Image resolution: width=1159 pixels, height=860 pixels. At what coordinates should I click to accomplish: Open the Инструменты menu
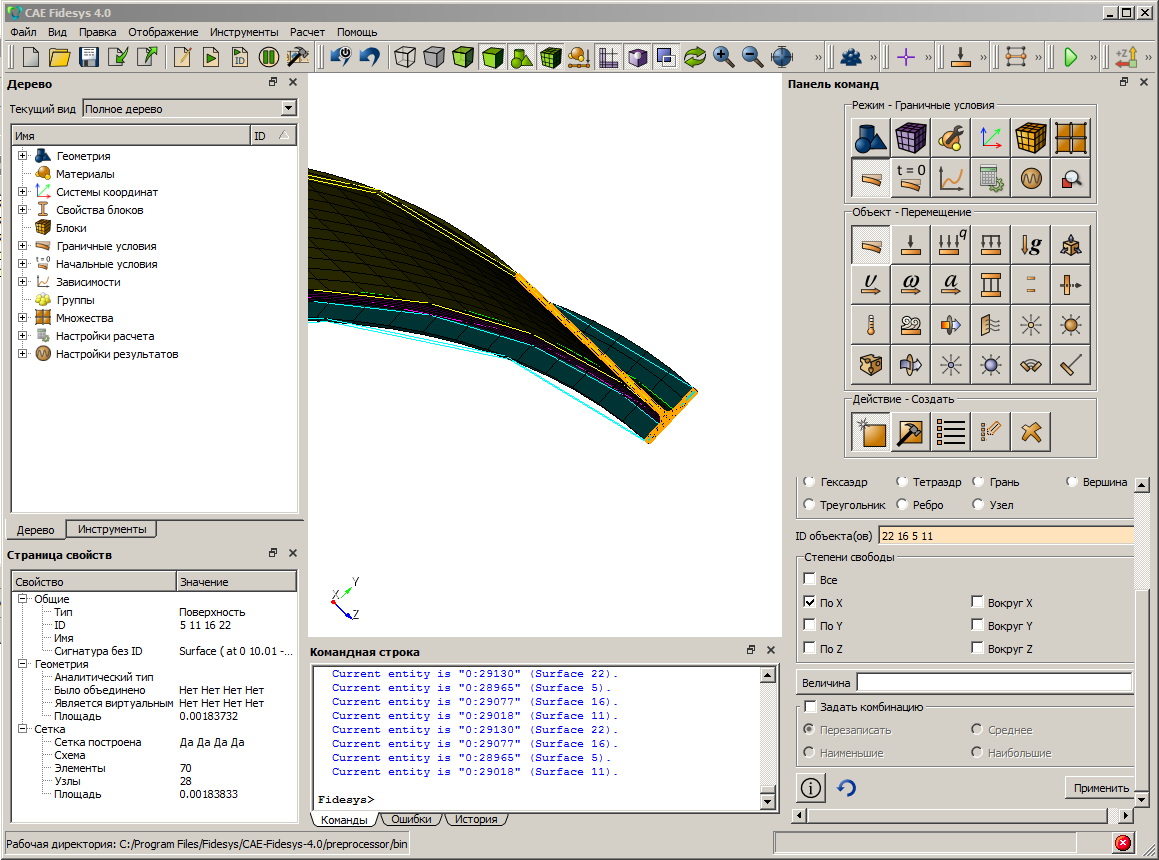244,32
